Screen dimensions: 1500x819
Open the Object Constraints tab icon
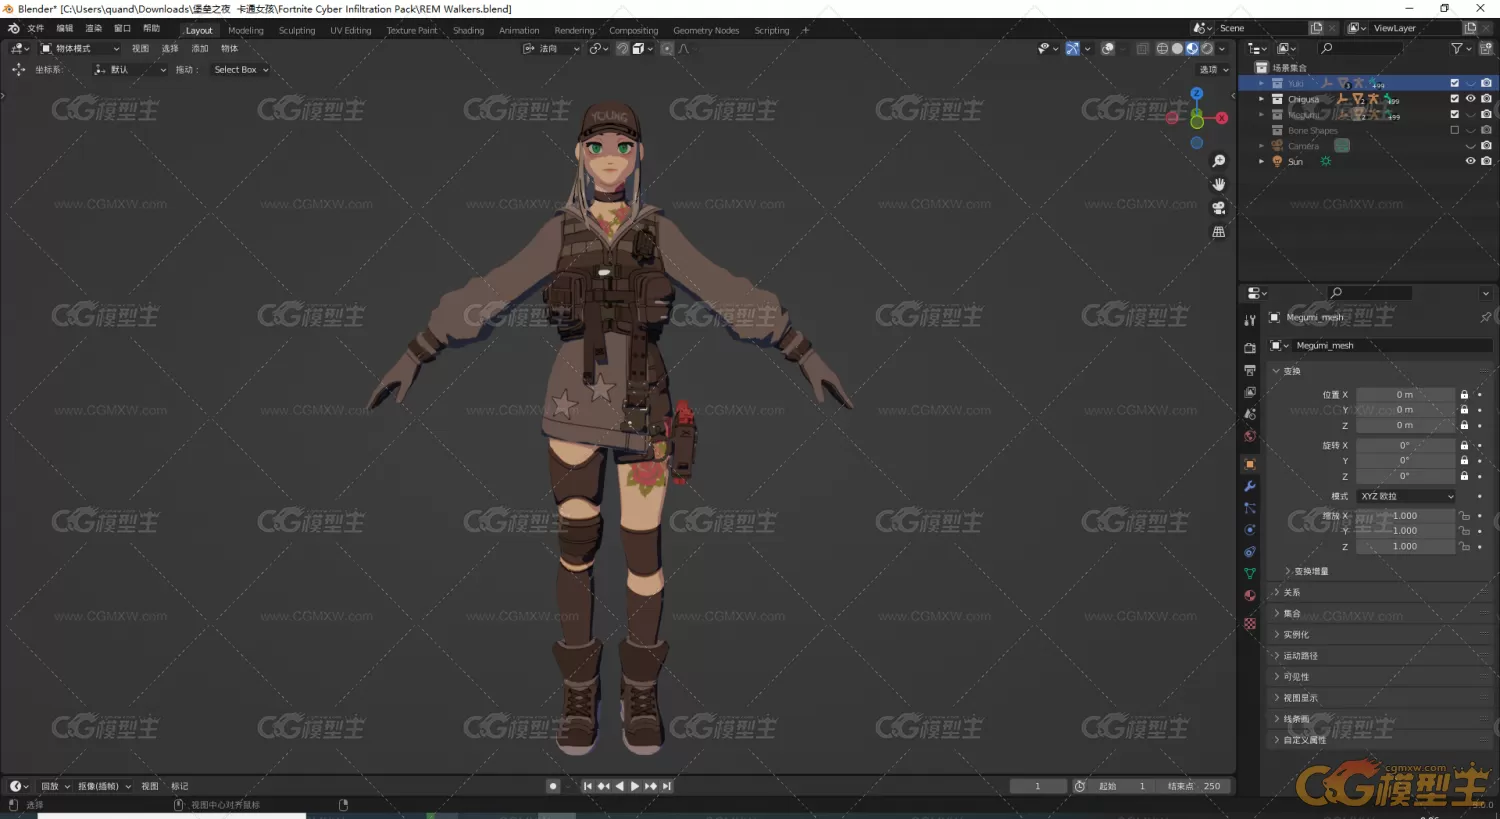click(1249, 552)
